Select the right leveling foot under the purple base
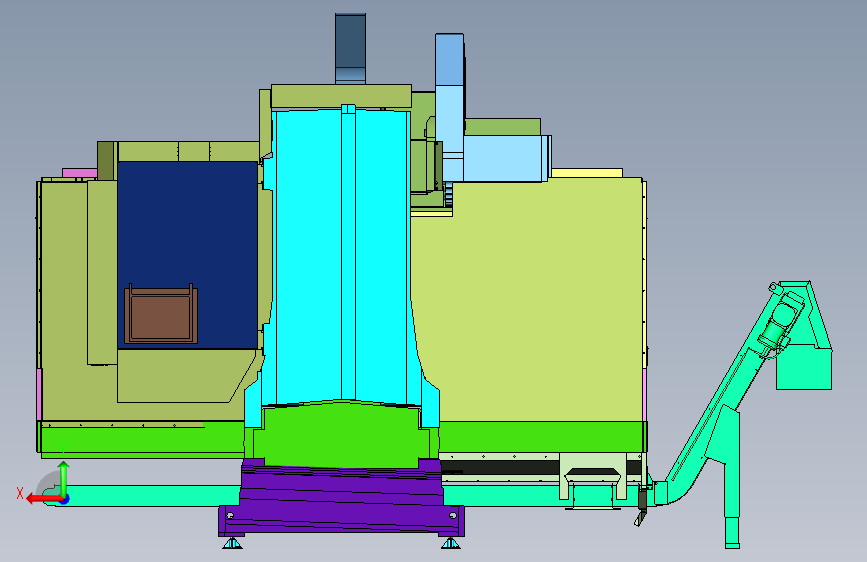This screenshot has height=562, width=867. point(451,543)
